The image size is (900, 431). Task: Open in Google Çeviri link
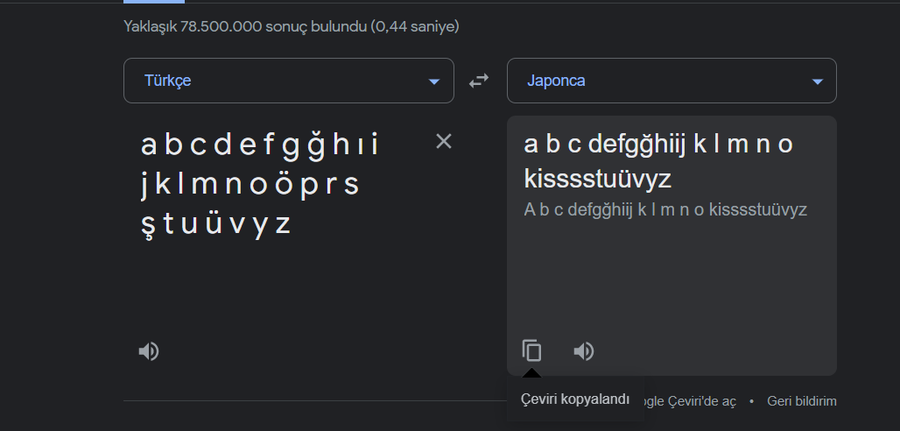[690, 401]
